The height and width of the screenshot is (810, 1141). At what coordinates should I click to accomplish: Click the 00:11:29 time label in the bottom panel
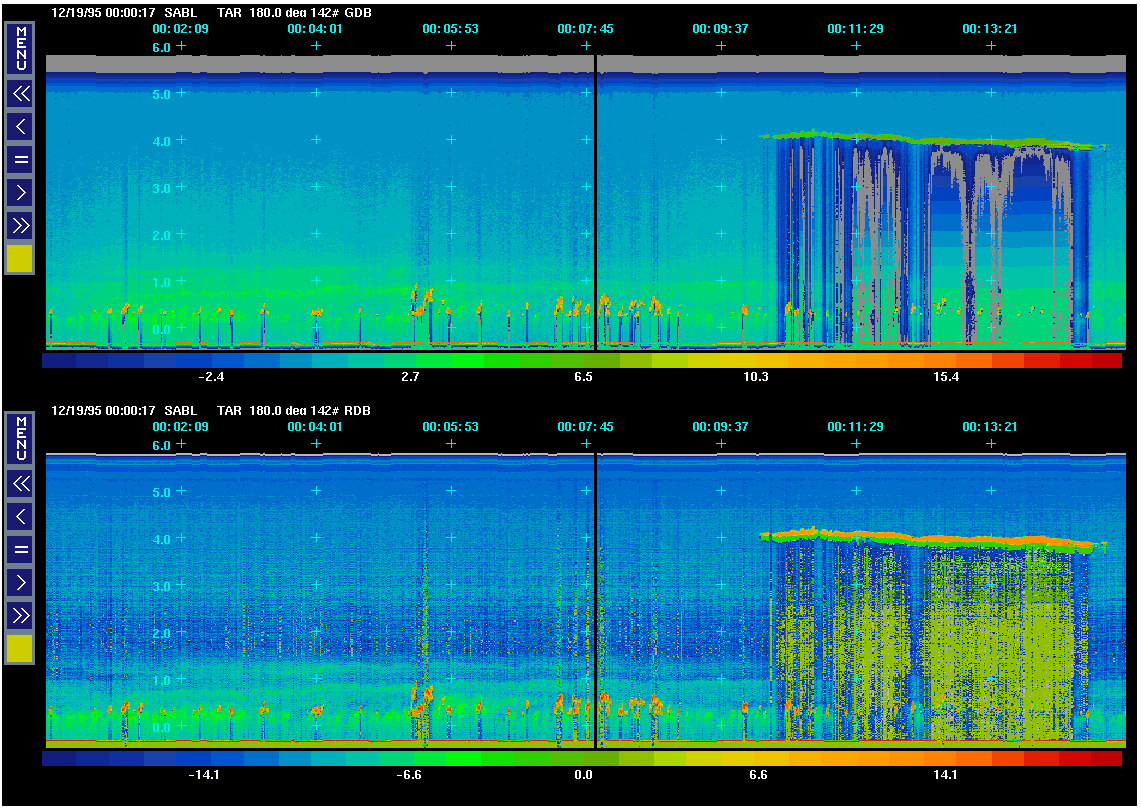click(855, 427)
